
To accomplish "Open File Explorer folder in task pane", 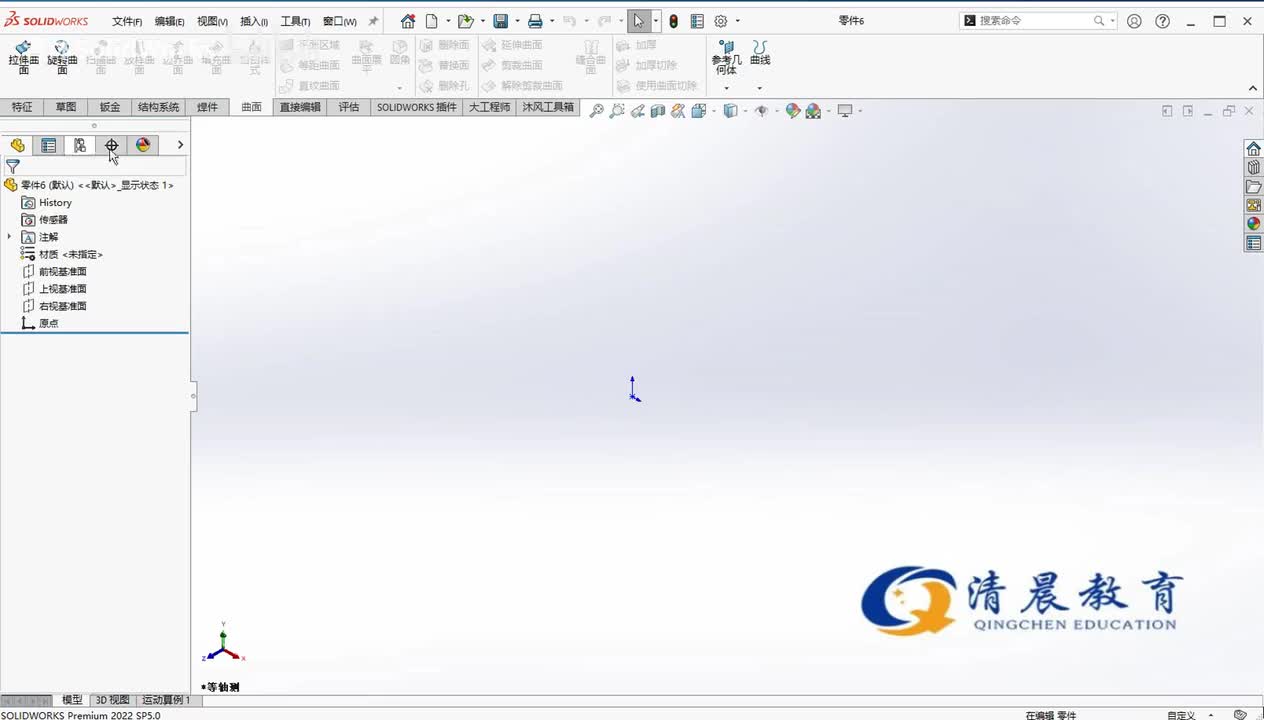I will click(x=1253, y=186).
